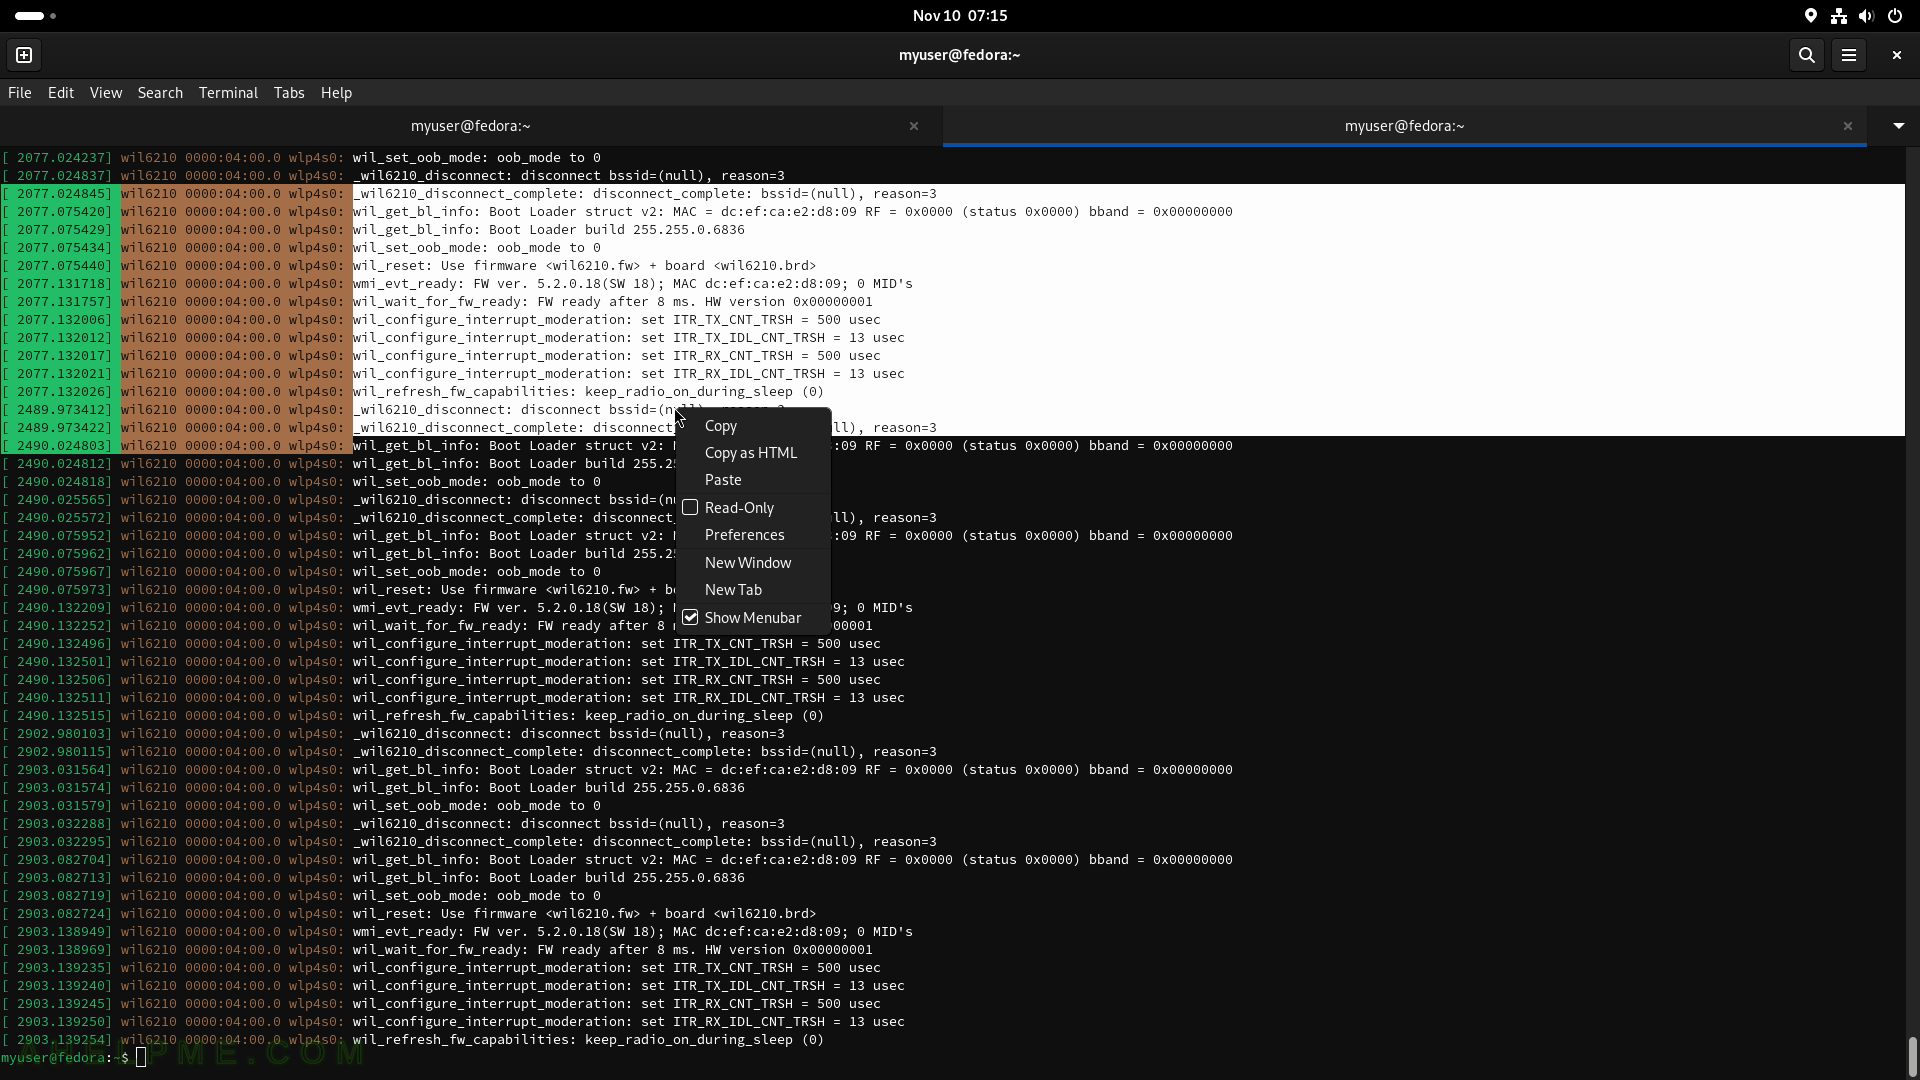Expand the tab list dropdown arrow

pos(1898,126)
